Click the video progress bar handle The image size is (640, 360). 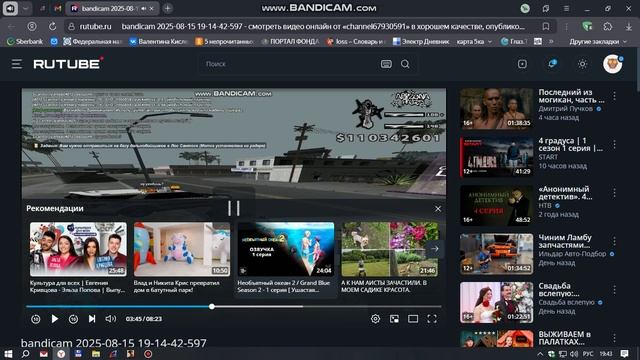pyautogui.click(x=212, y=306)
